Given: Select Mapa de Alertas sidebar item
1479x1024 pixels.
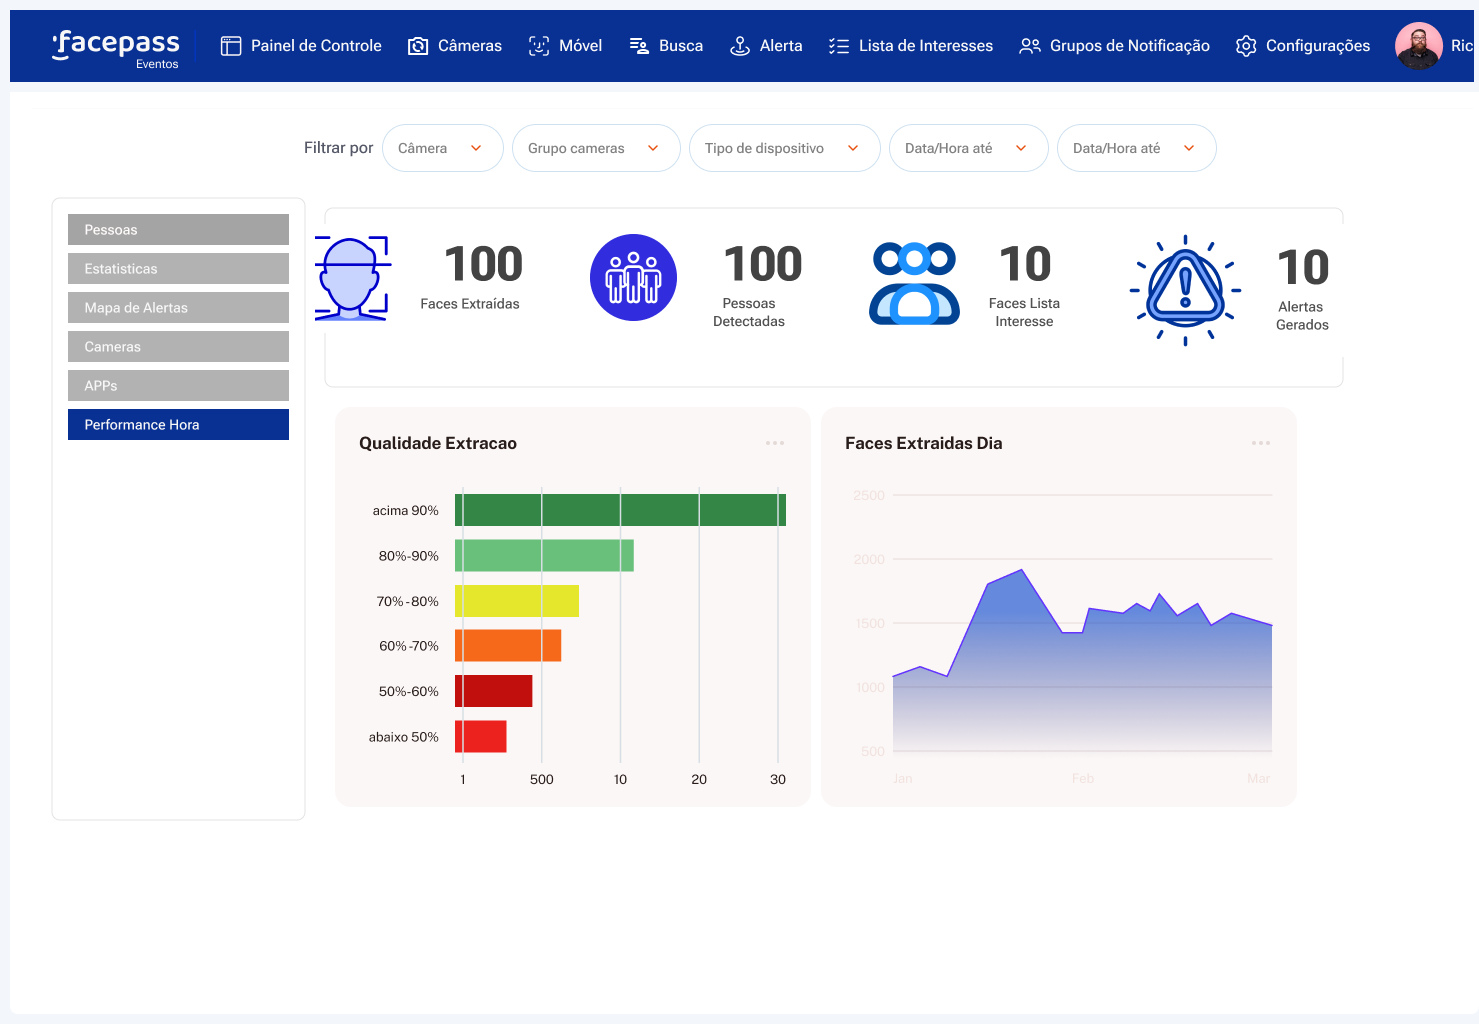Looking at the screenshot, I should click(178, 308).
